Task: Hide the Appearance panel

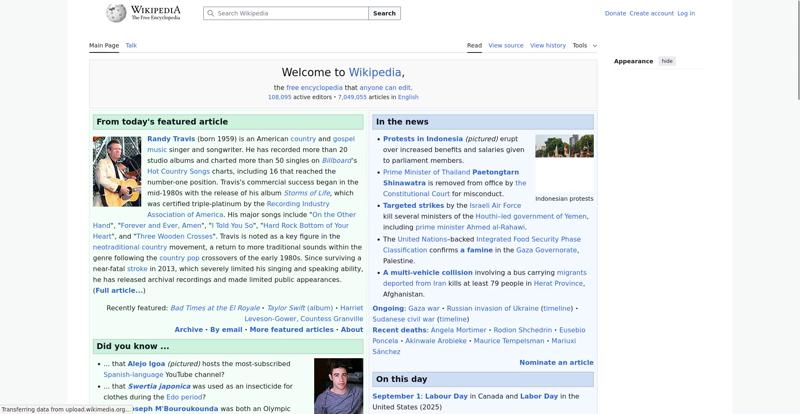Action: coord(667,61)
